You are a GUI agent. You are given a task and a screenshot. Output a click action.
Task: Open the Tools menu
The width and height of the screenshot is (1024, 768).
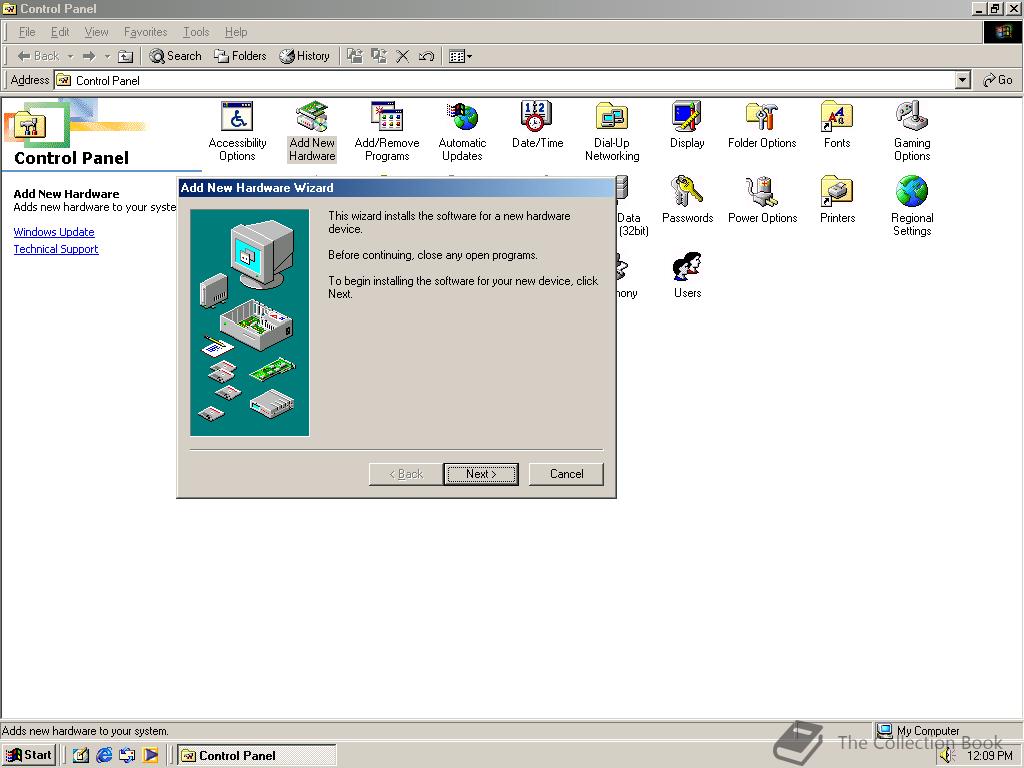pos(196,32)
